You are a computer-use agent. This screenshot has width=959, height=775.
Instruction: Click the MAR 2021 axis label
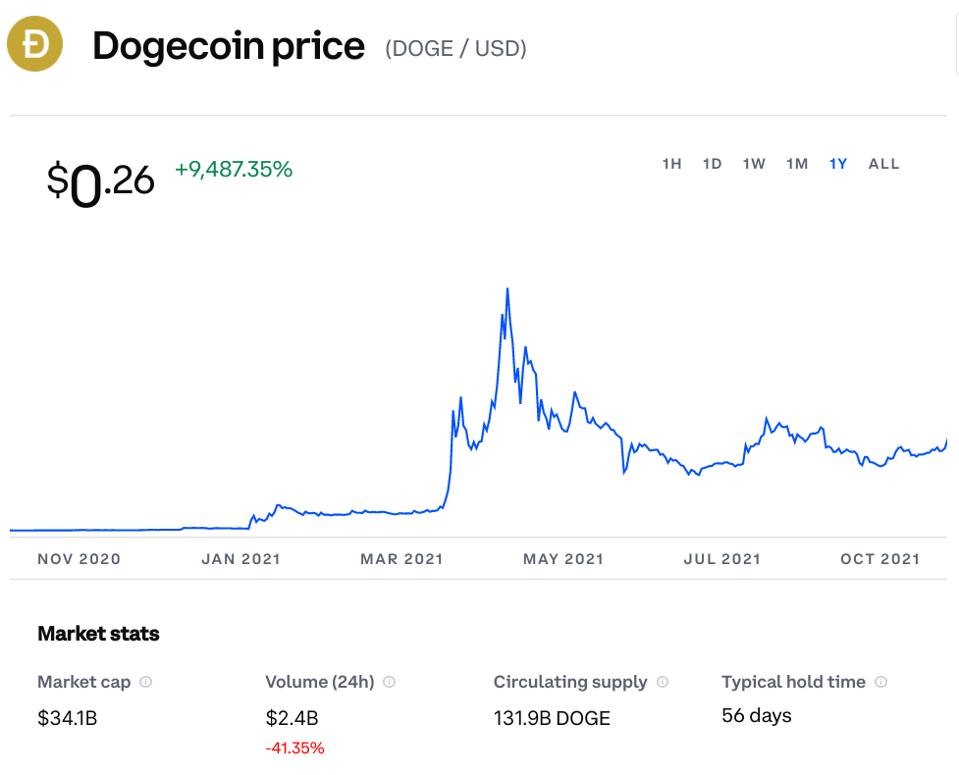coord(401,559)
